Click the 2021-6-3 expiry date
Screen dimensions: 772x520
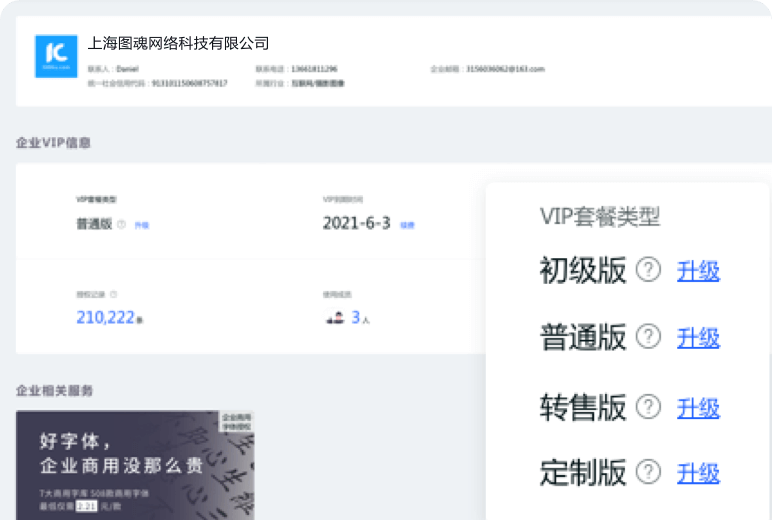(356, 223)
